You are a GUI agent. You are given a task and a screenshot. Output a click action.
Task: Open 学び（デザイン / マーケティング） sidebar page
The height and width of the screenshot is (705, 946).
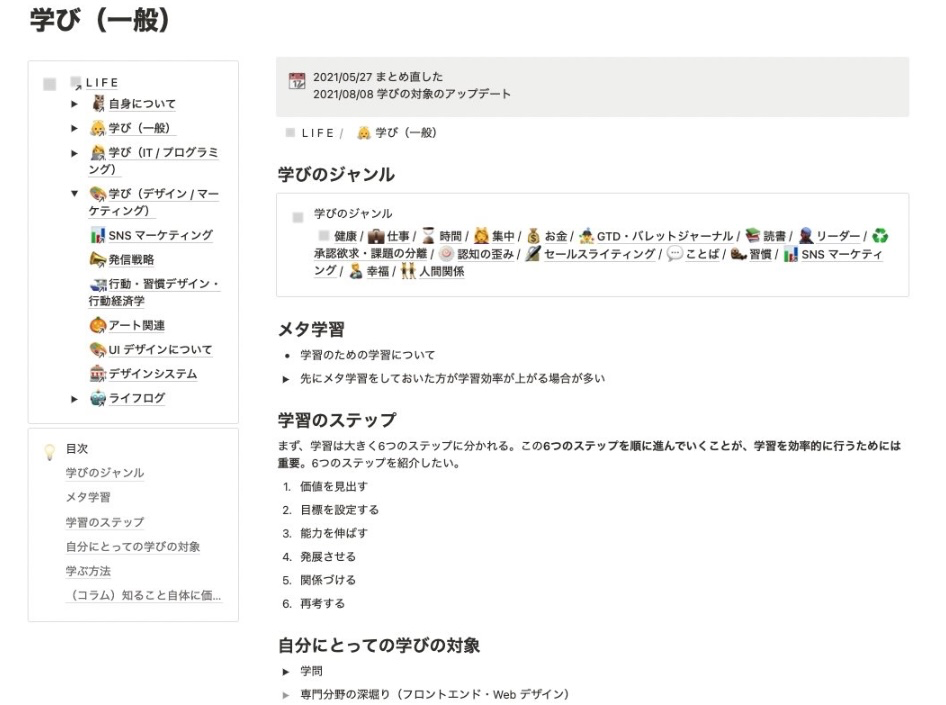pyautogui.click(x=153, y=201)
